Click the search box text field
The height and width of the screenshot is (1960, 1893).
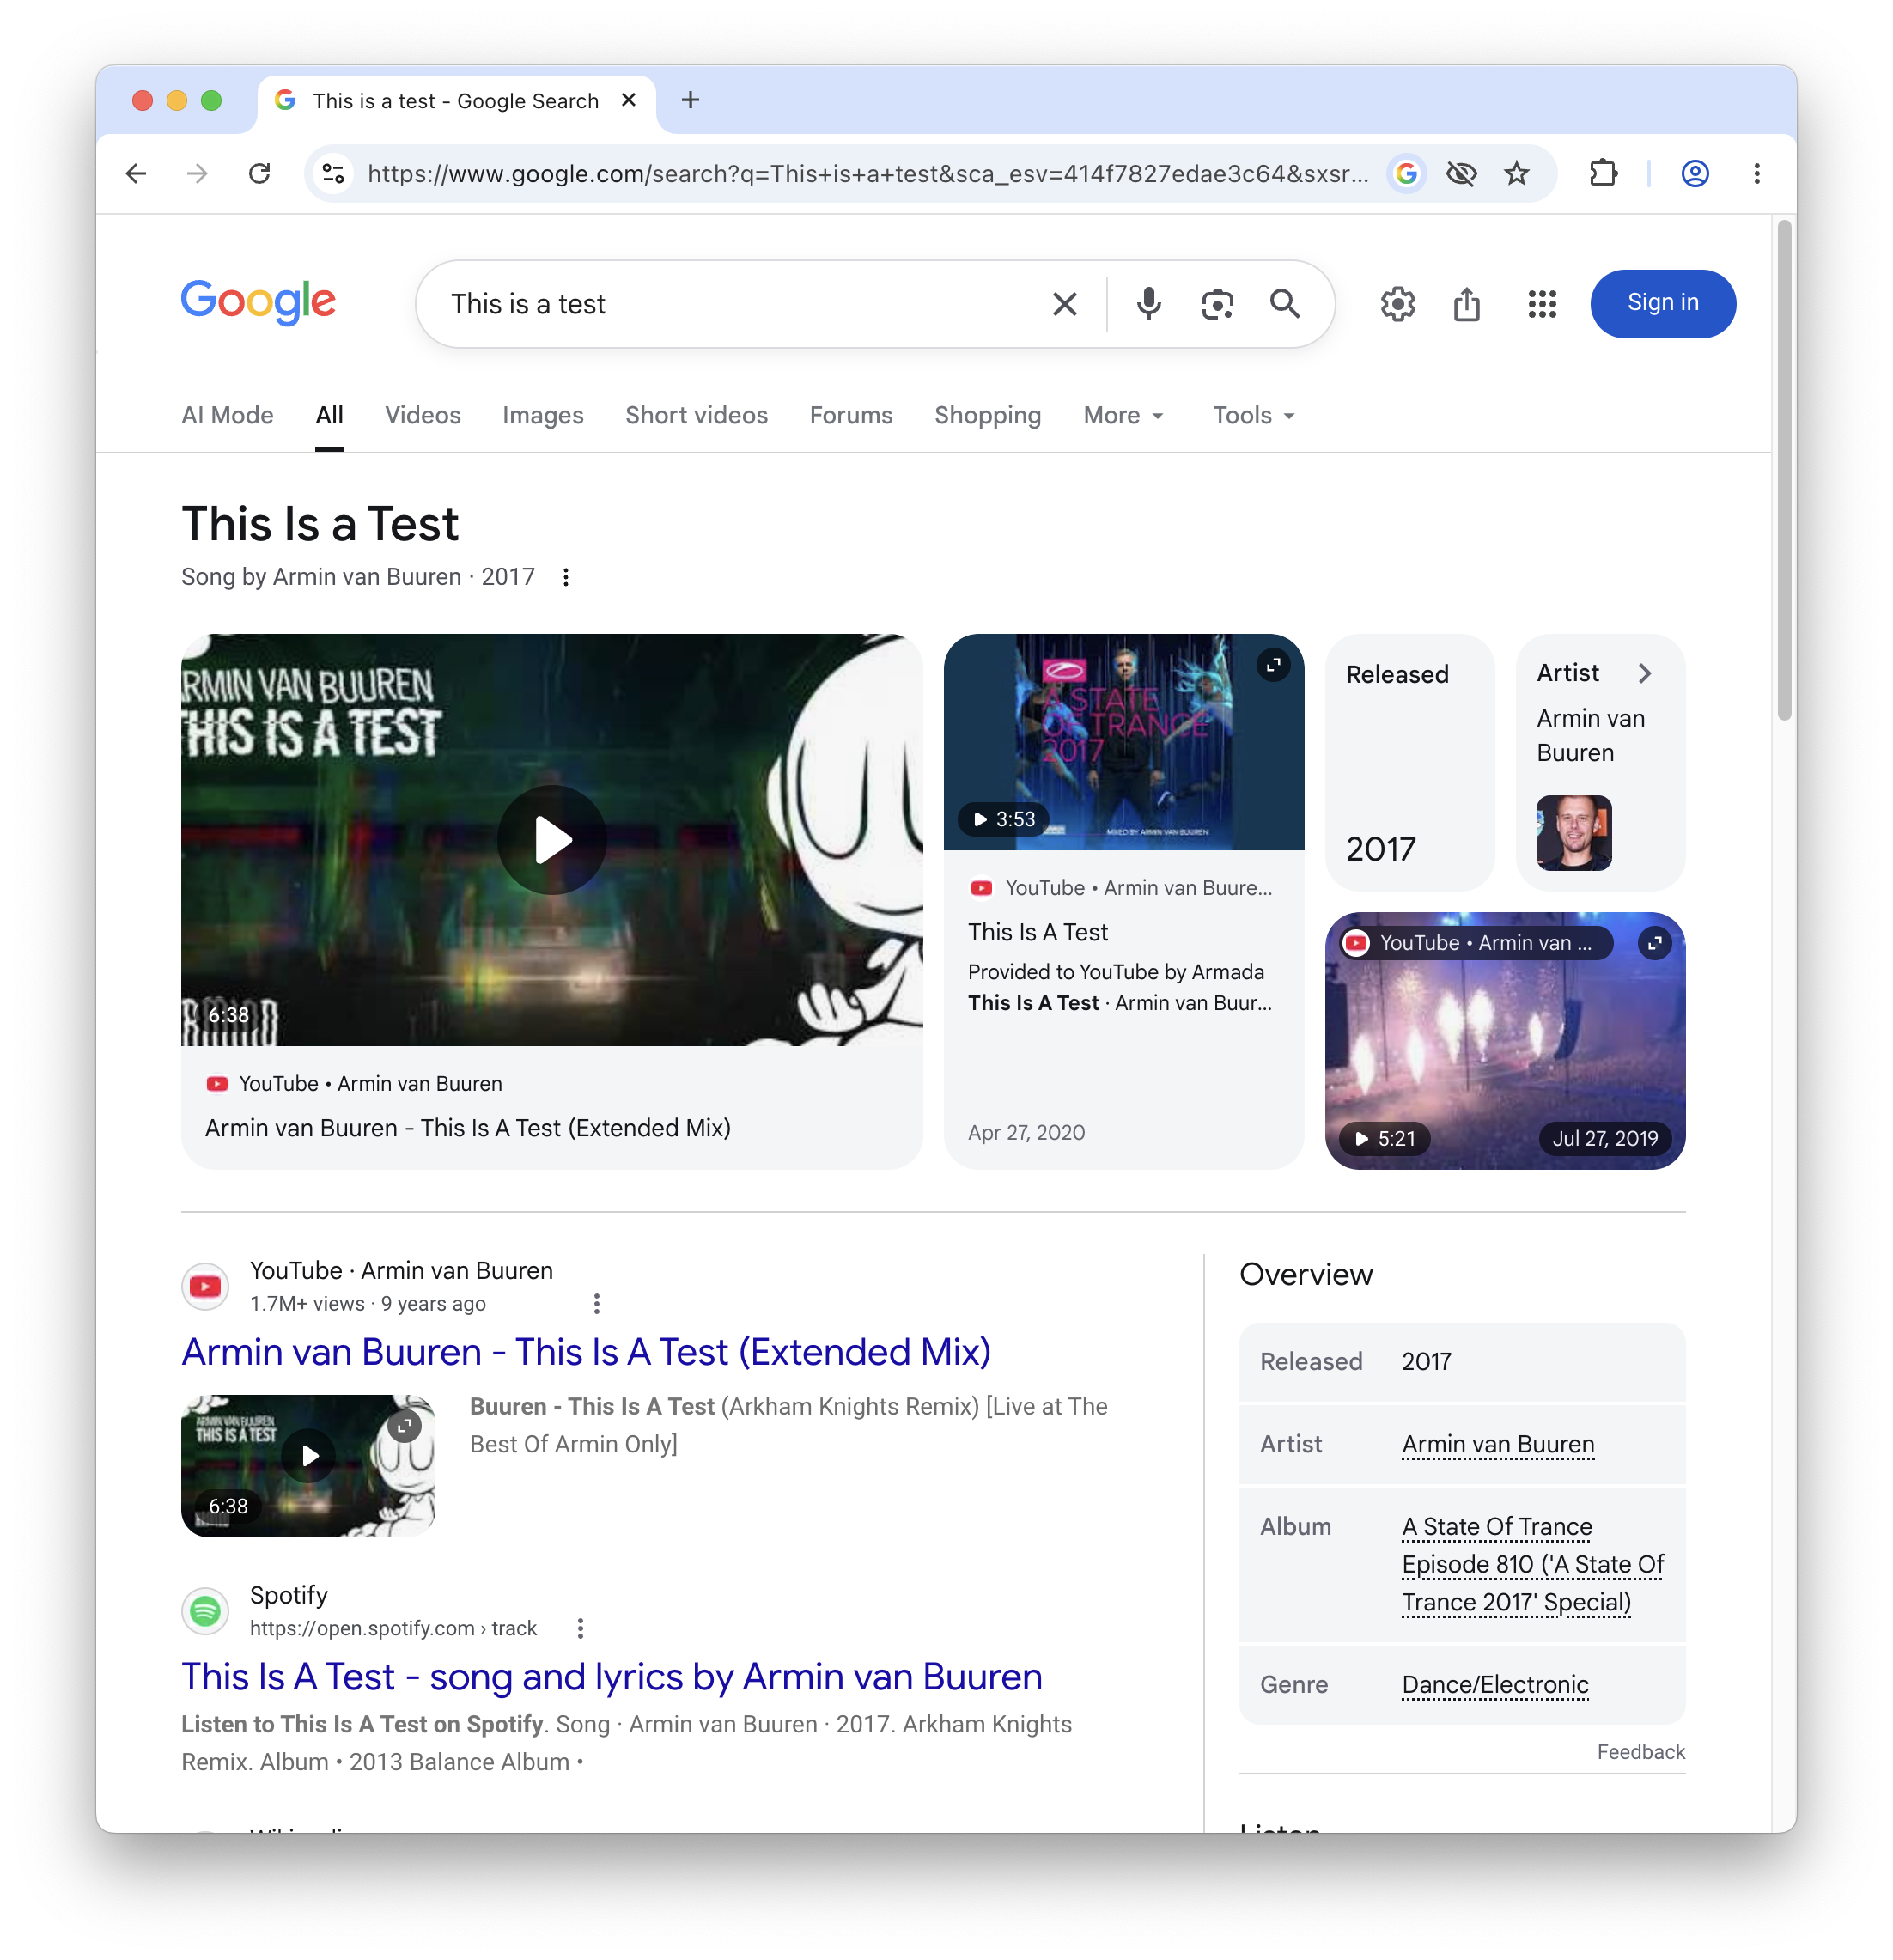[740, 304]
